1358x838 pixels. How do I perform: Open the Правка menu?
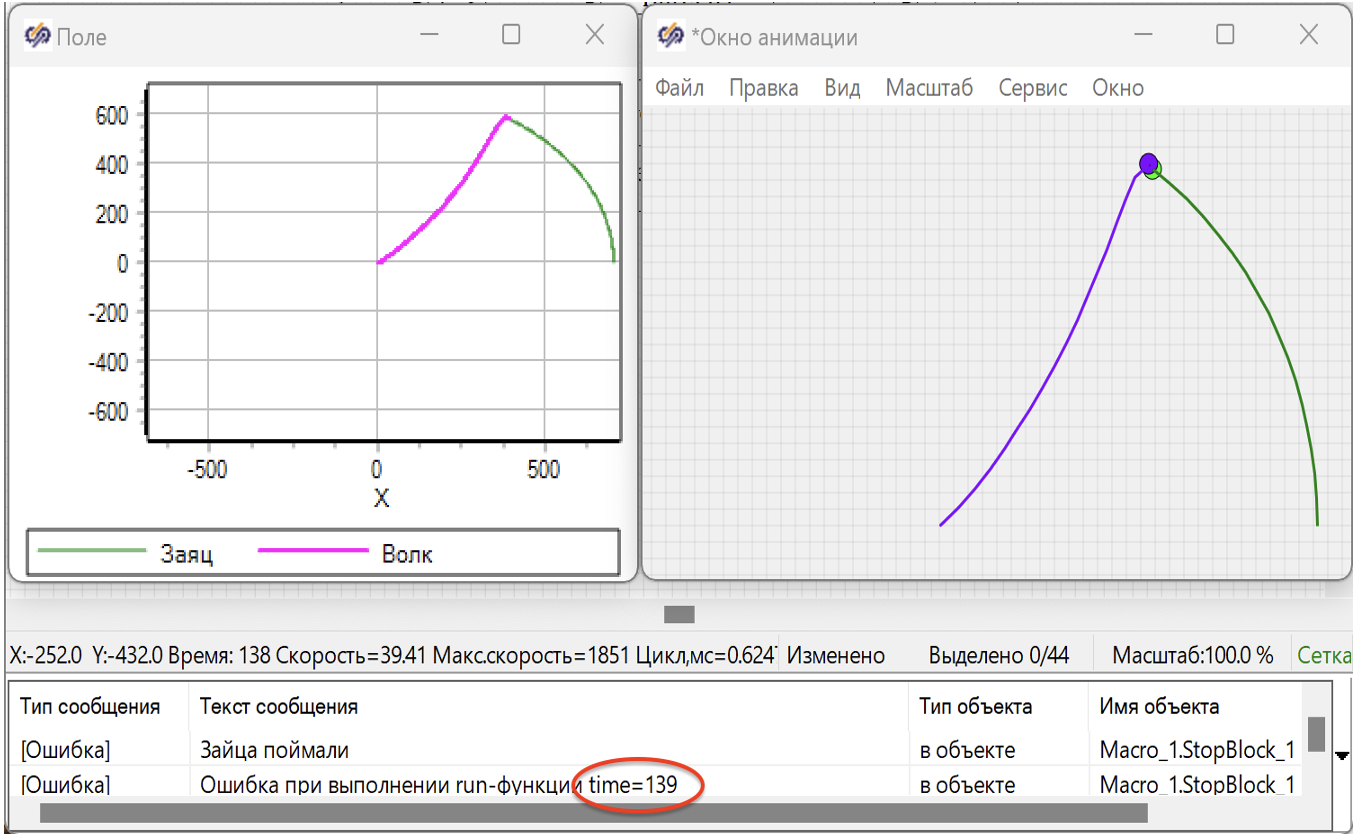[764, 88]
